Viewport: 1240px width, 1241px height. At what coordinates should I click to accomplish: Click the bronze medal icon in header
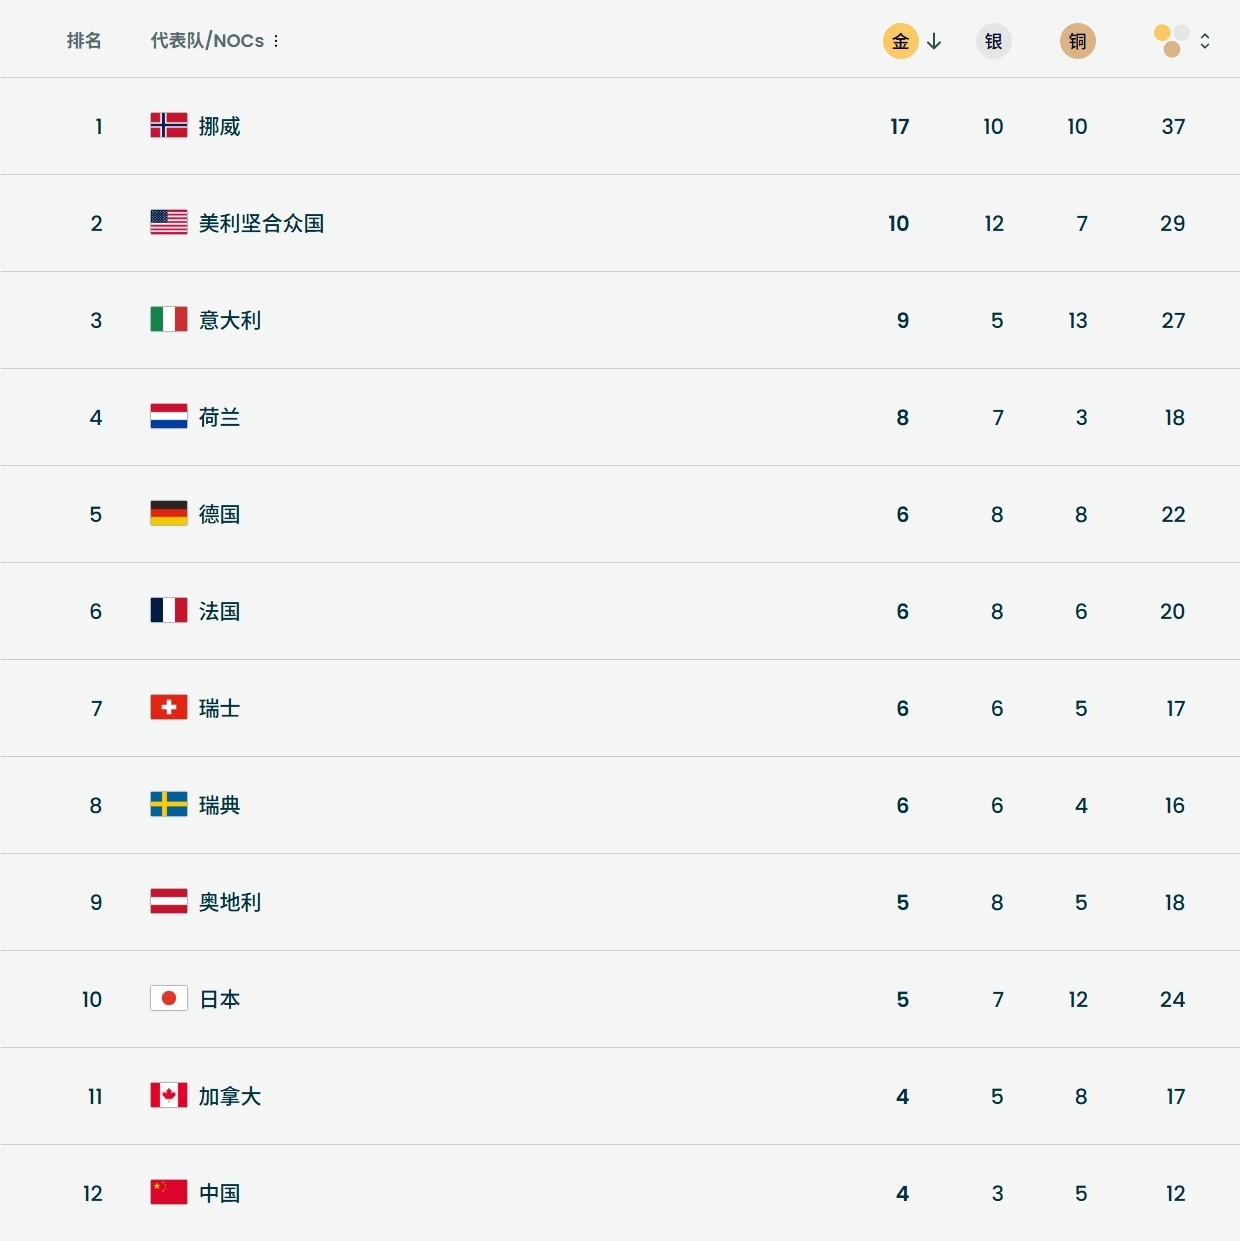click(x=1077, y=41)
